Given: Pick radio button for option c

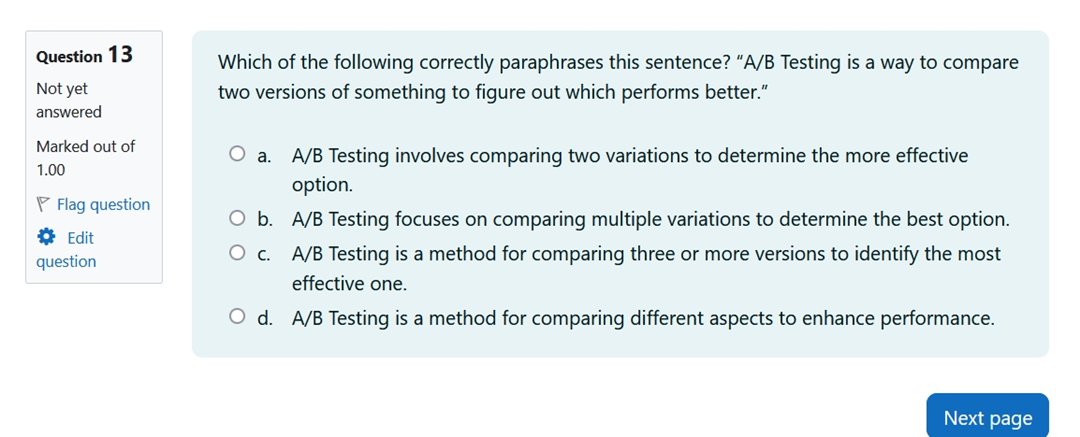Looking at the screenshot, I should tap(237, 253).
